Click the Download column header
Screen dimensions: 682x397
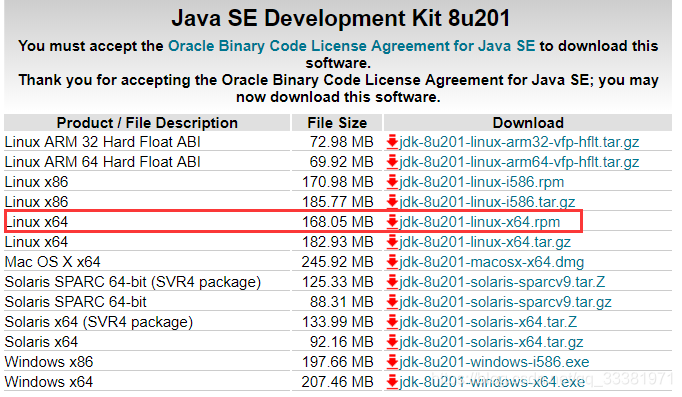click(528, 123)
